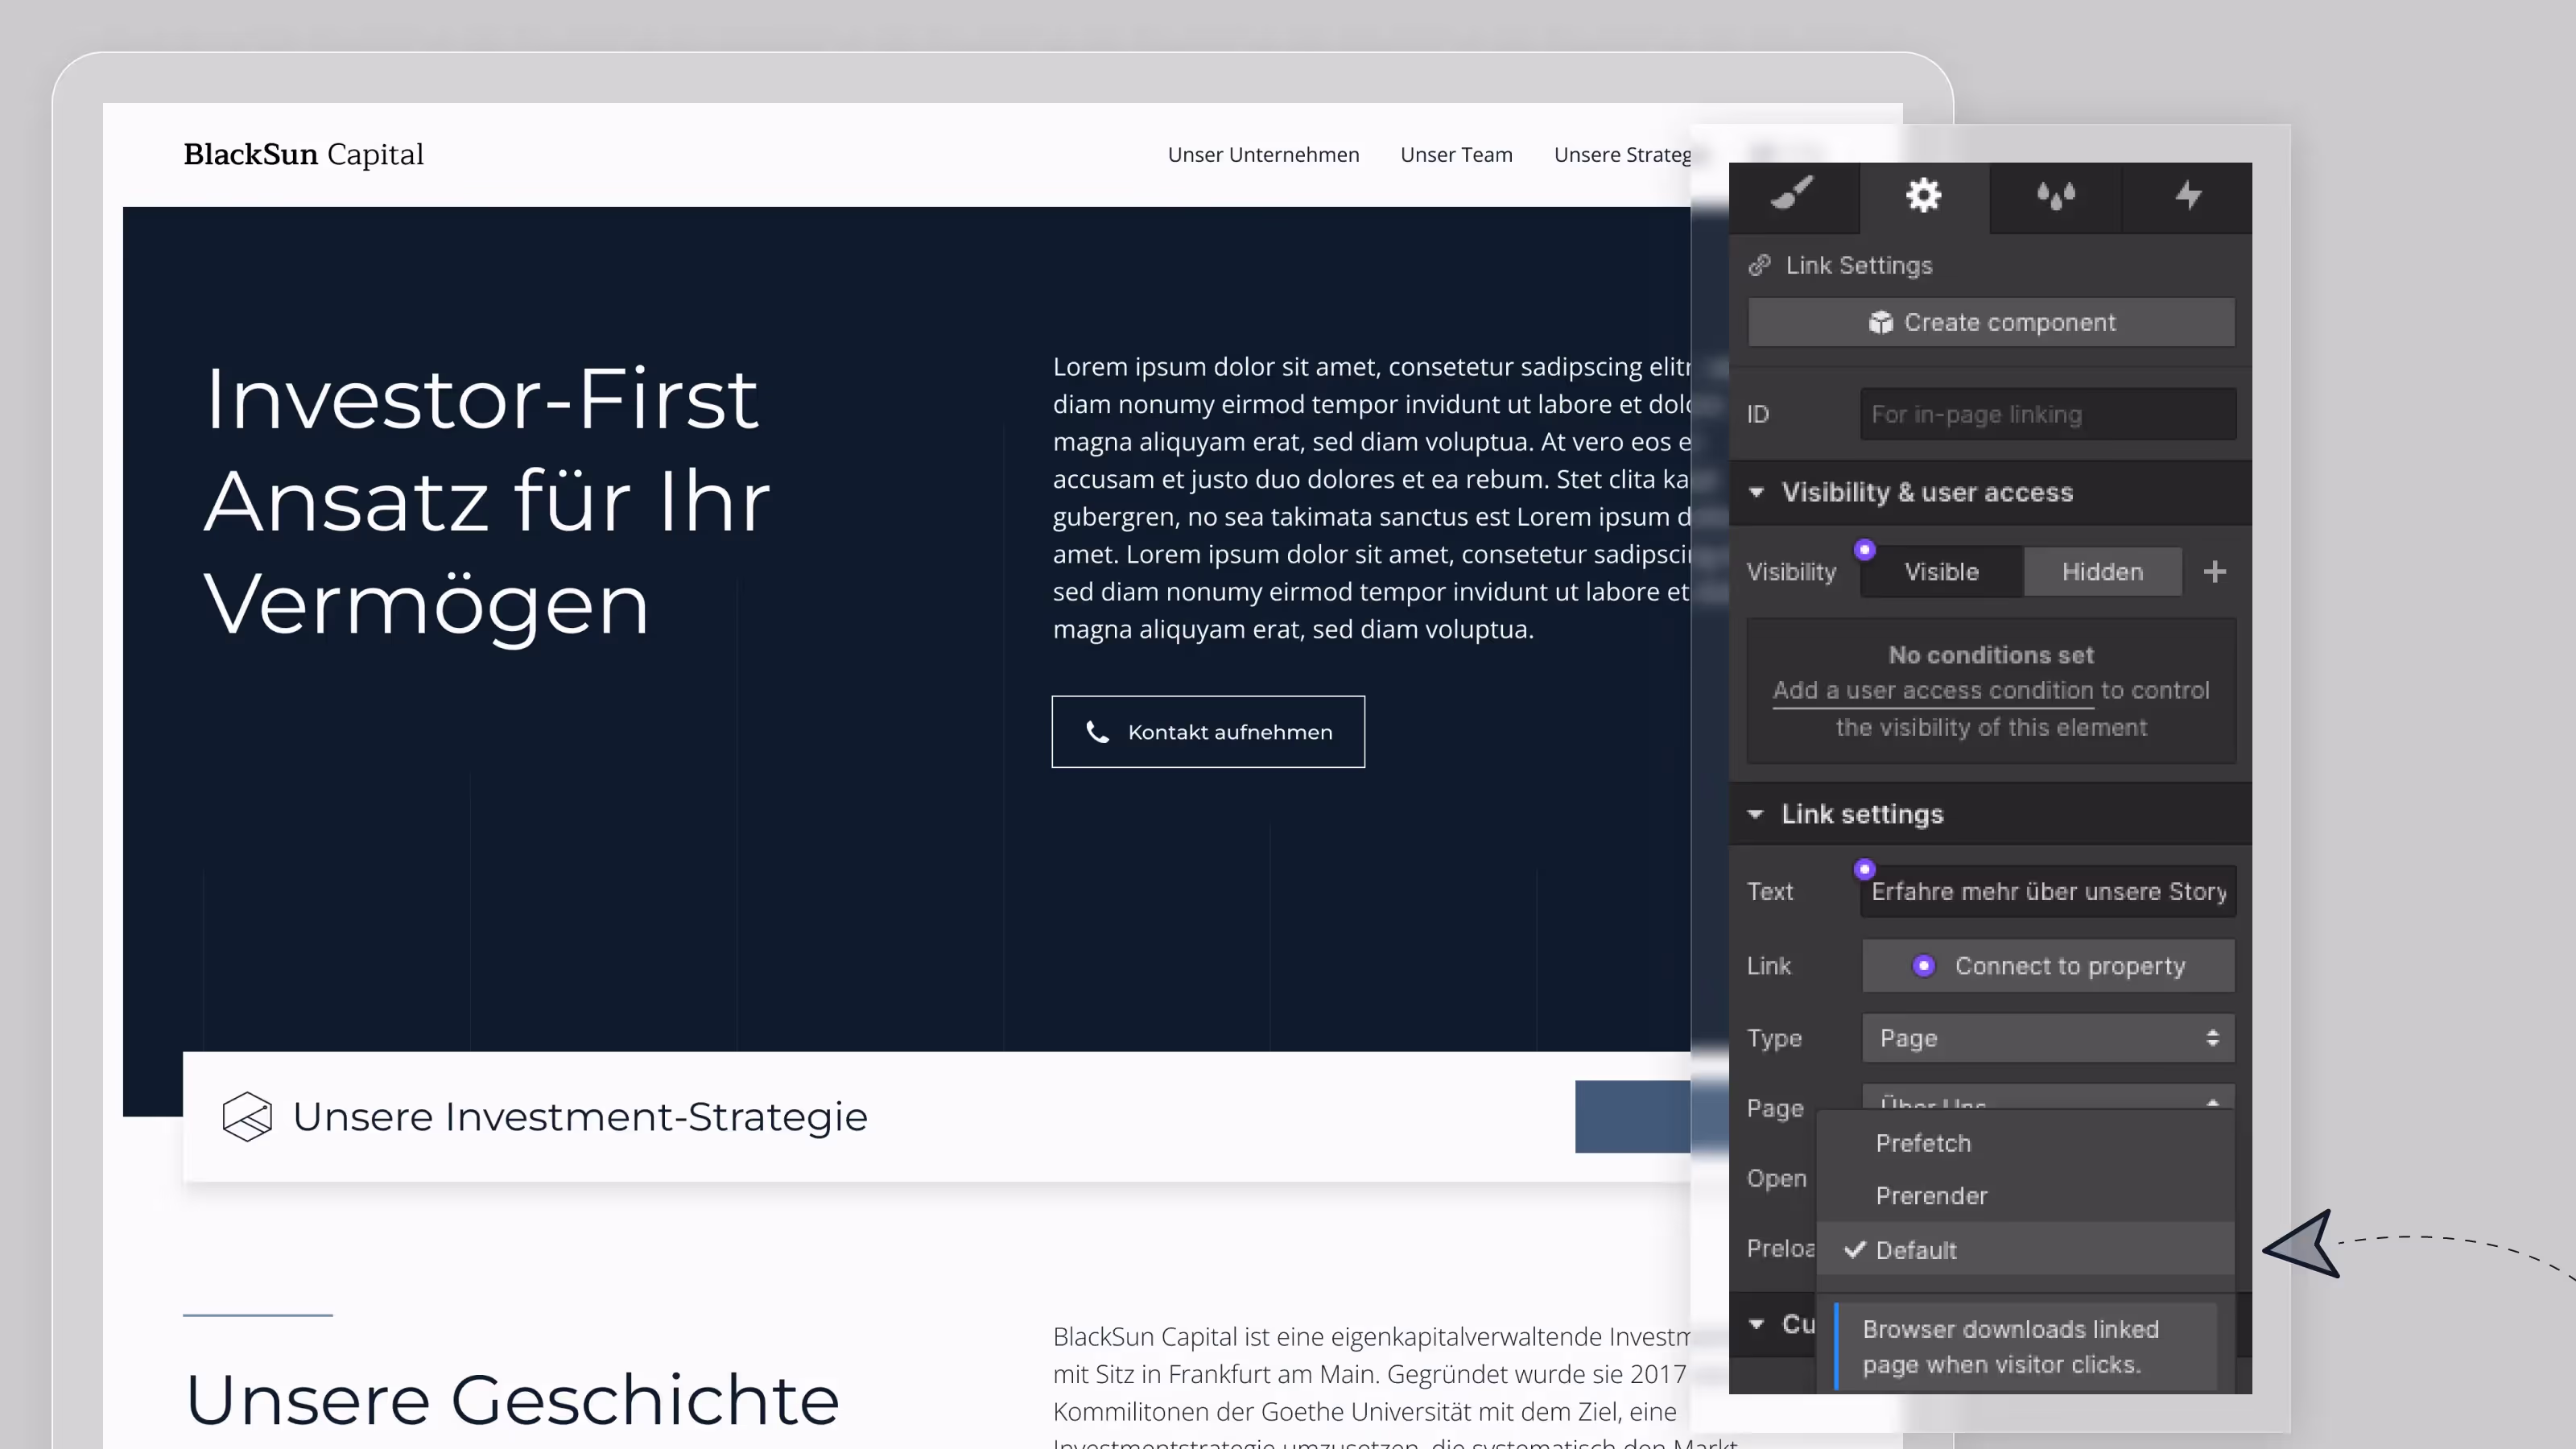Viewport: 2576px width, 1449px height.
Task: Open the Style Manager drops tab
Action: click(x=2056, y=196)
